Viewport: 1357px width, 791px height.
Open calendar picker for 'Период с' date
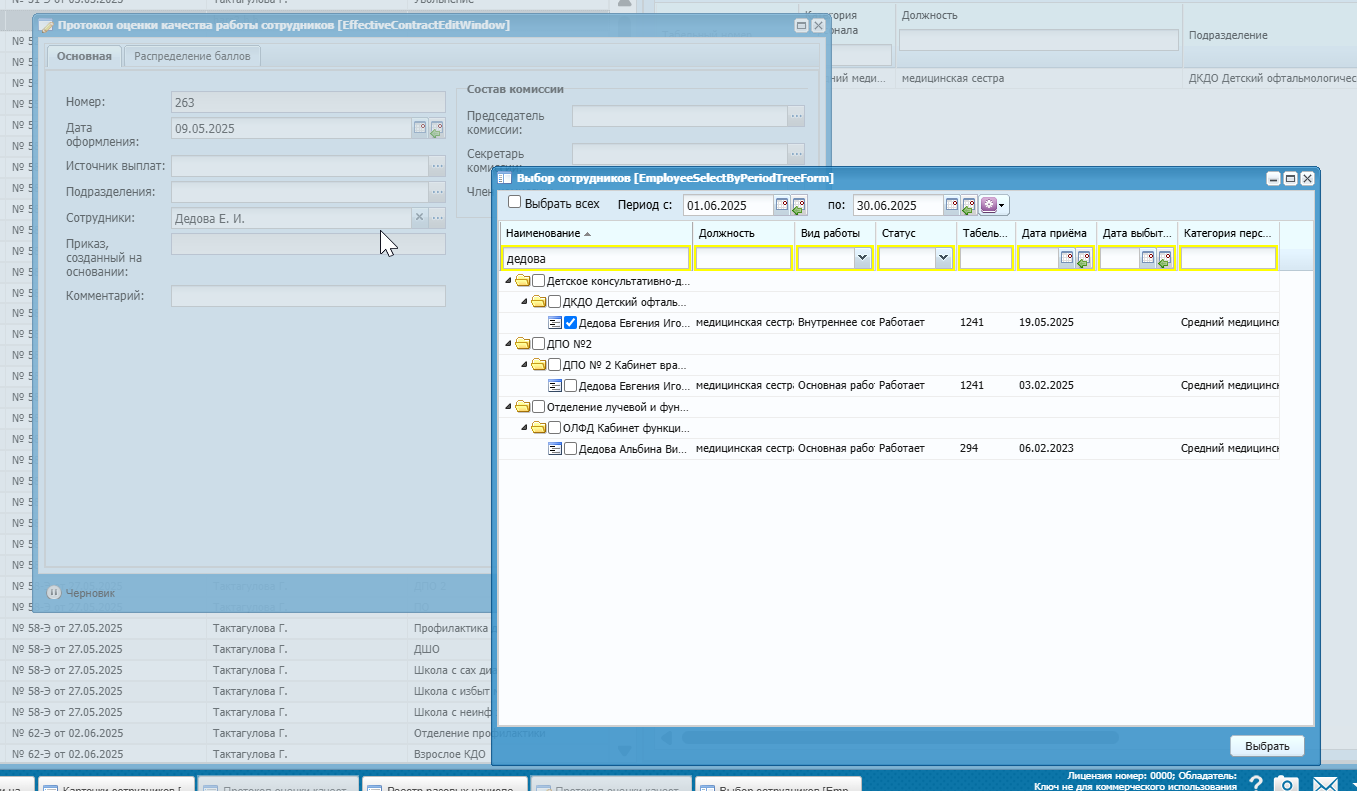click(x=782, y=205)
